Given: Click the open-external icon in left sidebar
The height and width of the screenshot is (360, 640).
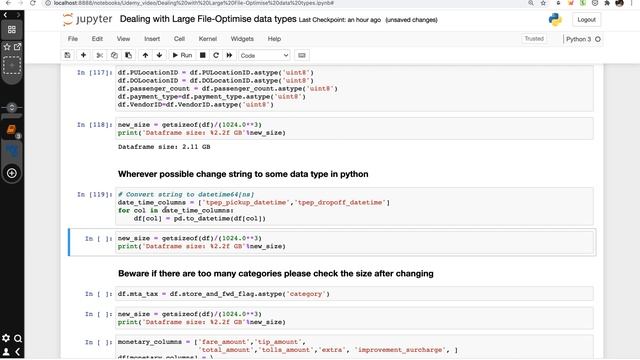Looking at the screenshot, I should pyautogui.click(x=17, y=47).
